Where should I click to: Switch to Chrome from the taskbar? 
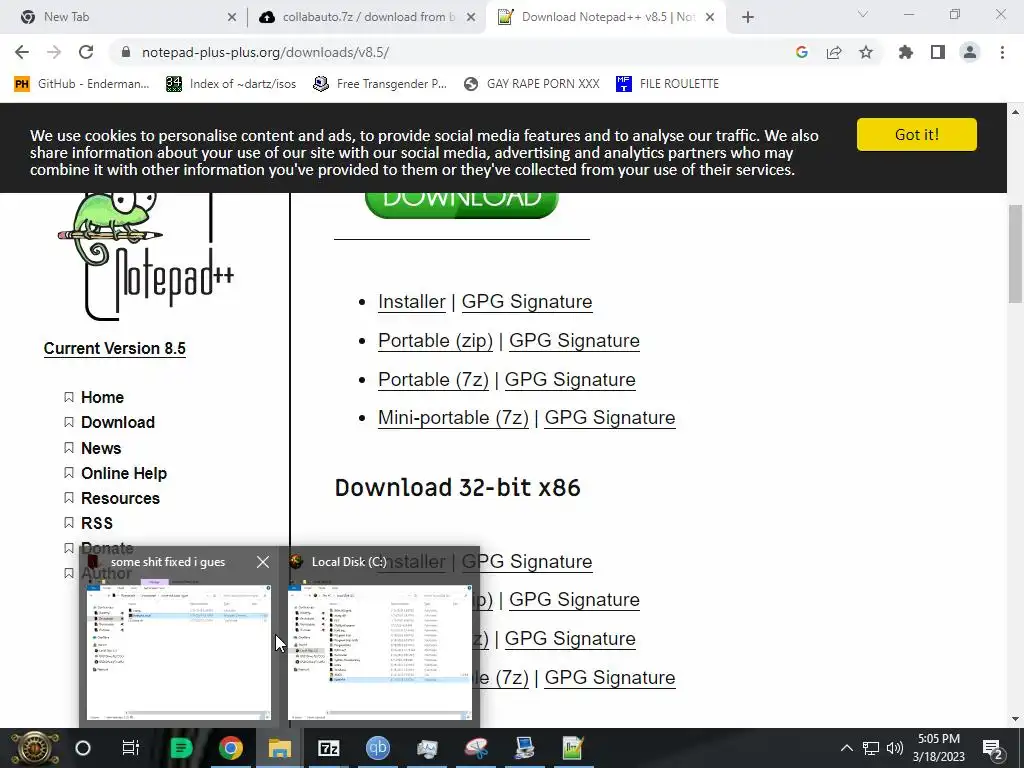tap(231, 748)
